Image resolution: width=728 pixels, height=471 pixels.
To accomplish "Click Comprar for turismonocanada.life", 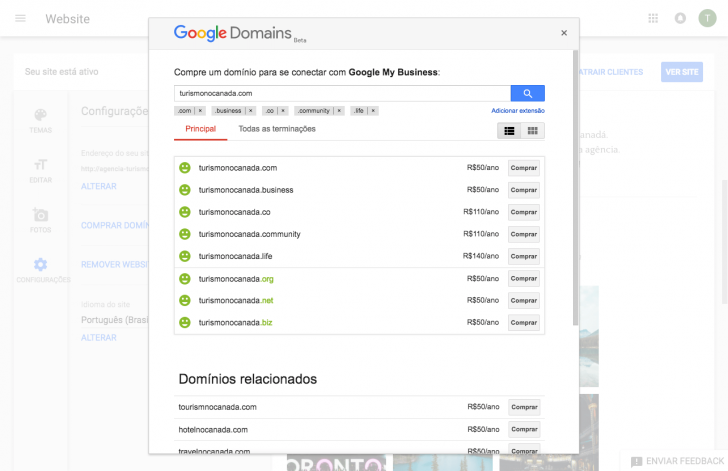I will pyautogui.click(x=524, y=256).
